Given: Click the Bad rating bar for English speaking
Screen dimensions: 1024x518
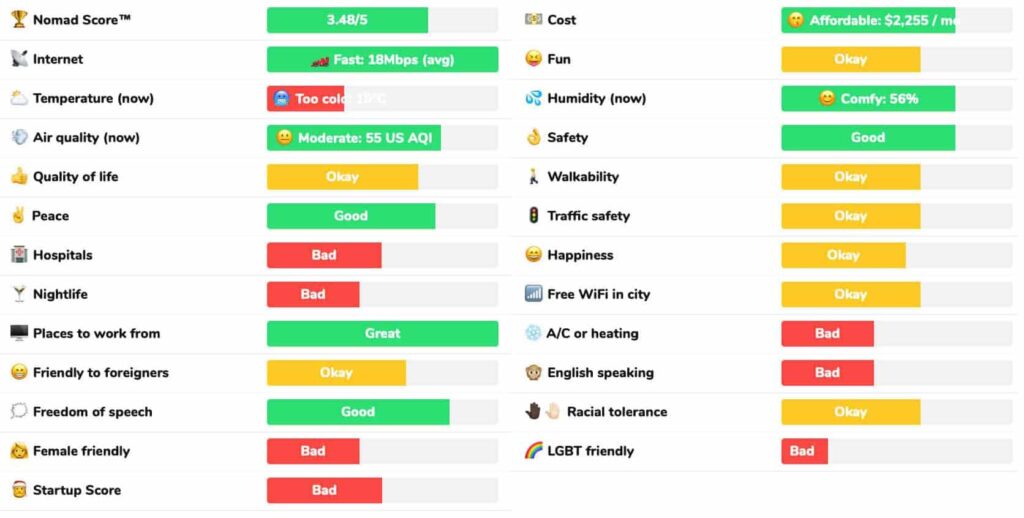Looking at the screenshot, I should click(x=827, y=373).
